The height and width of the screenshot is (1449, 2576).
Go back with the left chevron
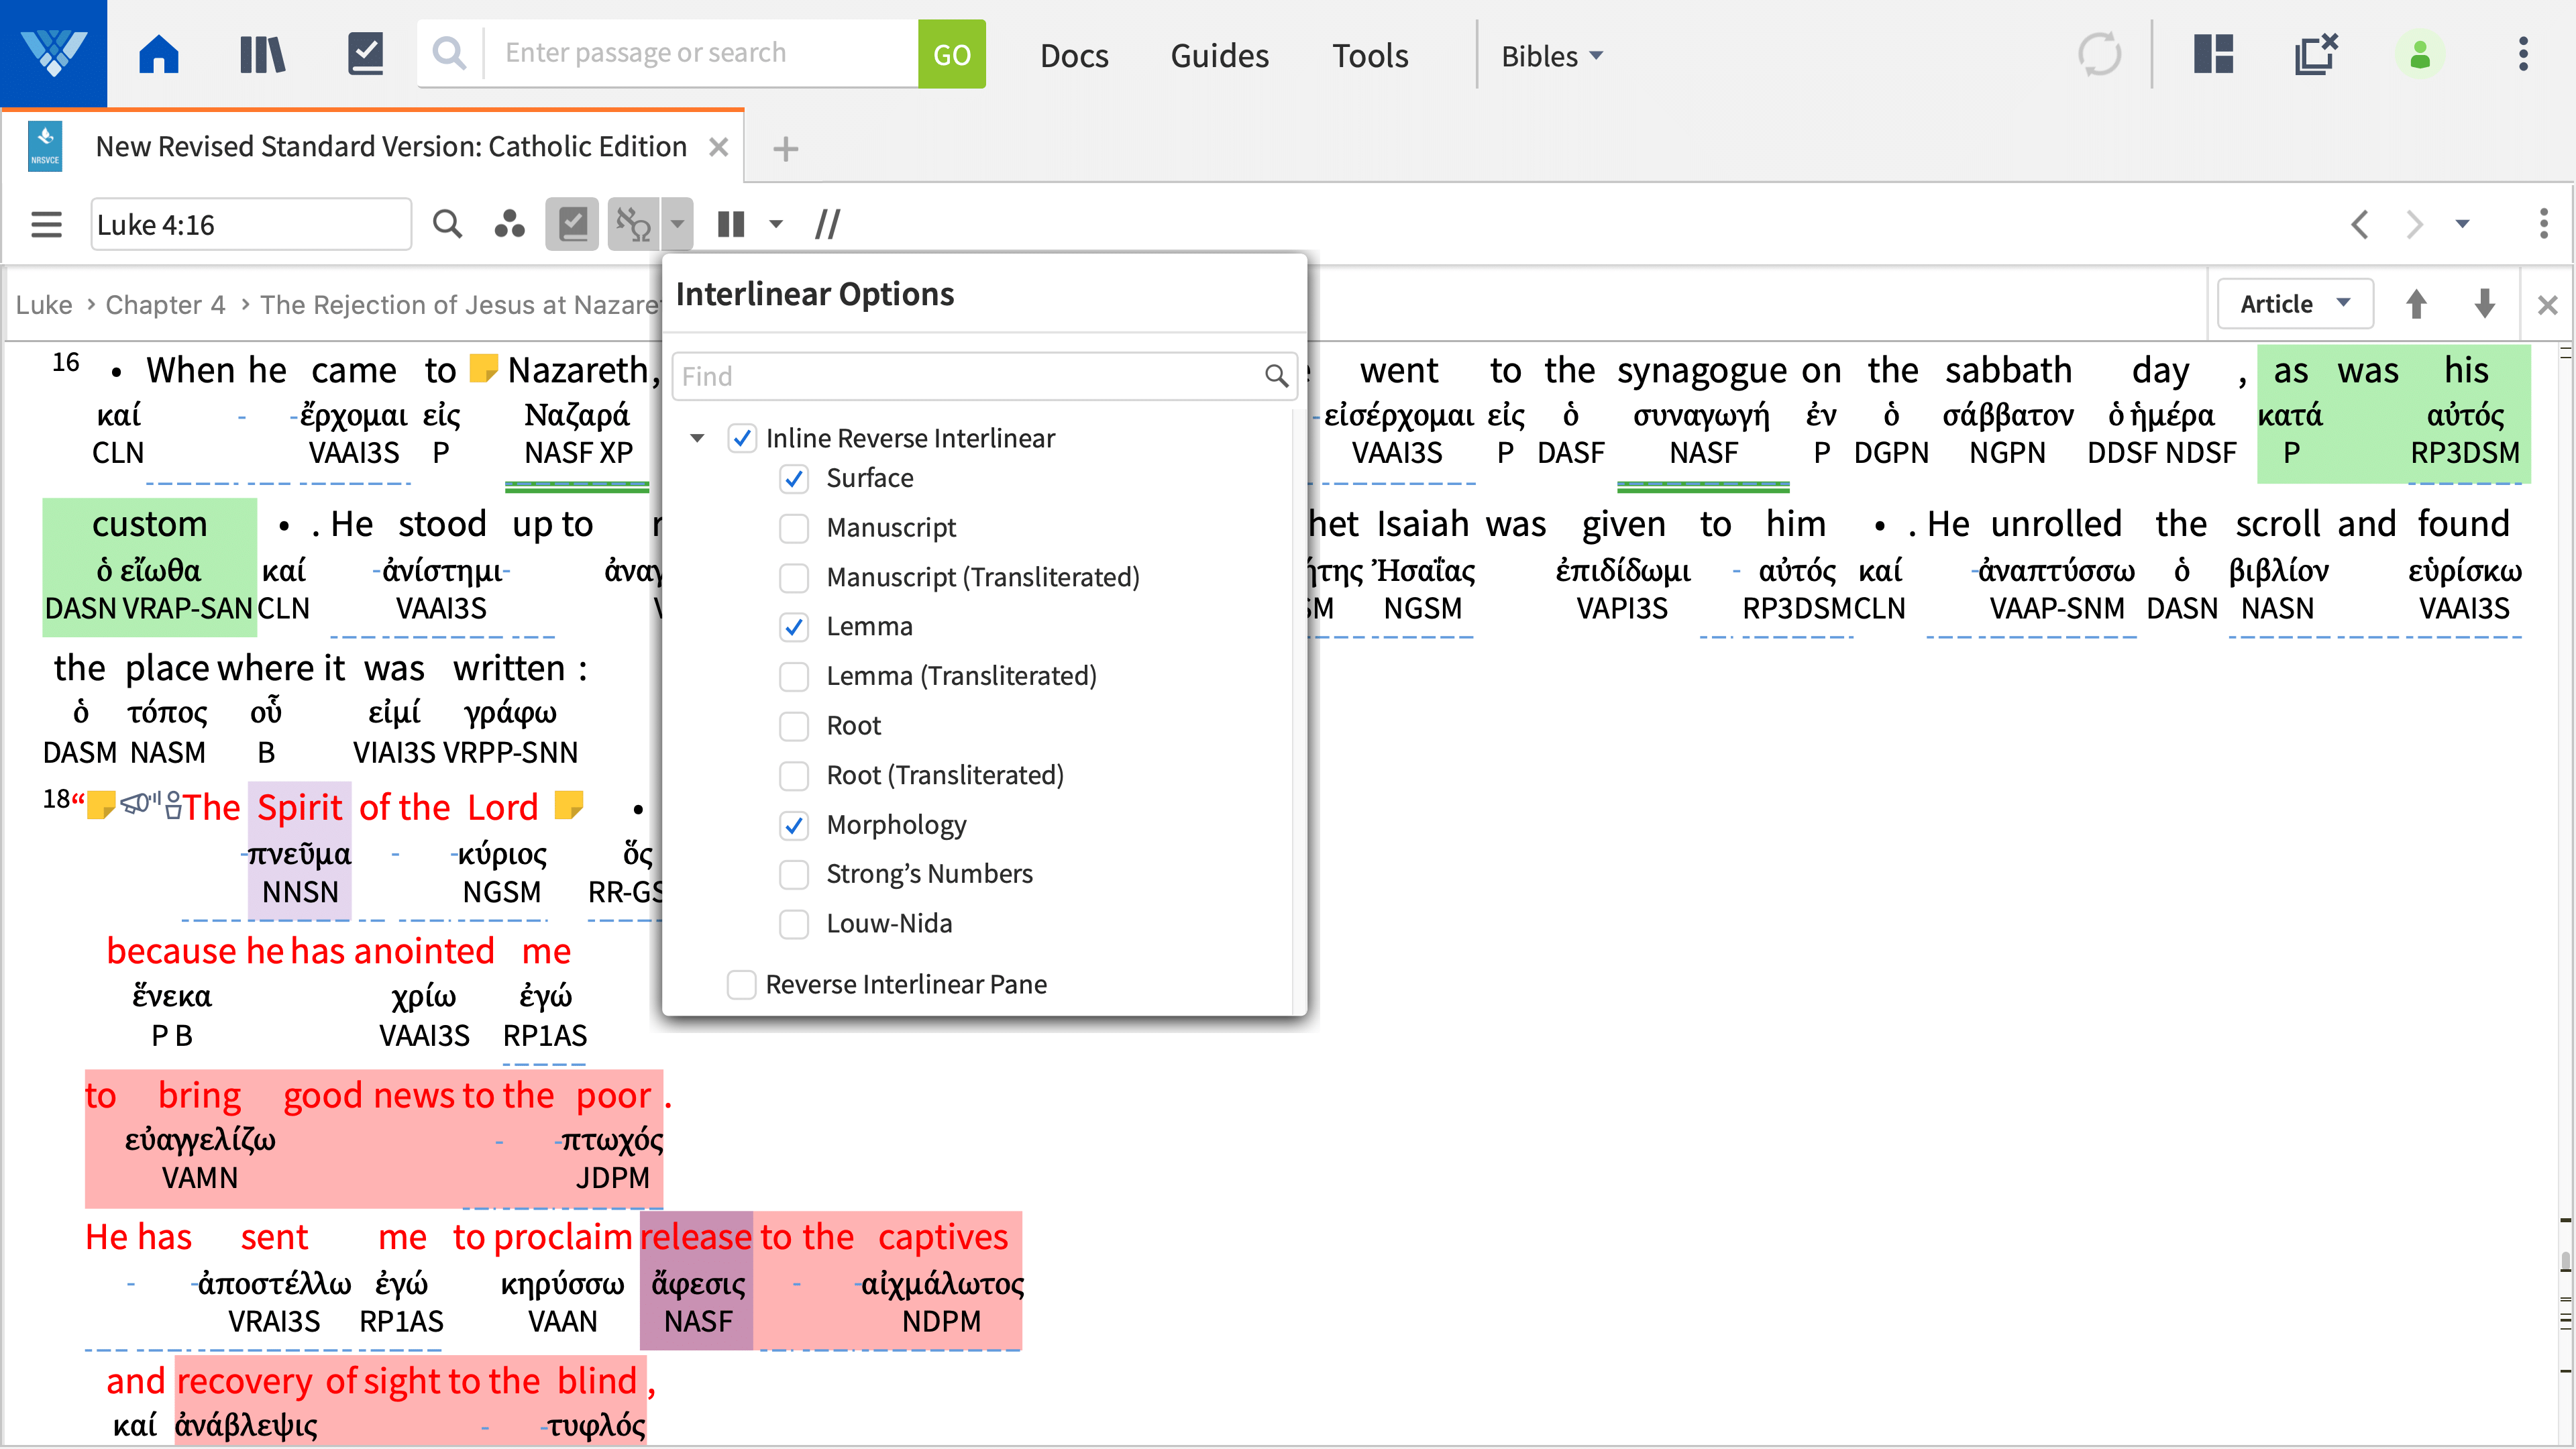pos(2359,224)
